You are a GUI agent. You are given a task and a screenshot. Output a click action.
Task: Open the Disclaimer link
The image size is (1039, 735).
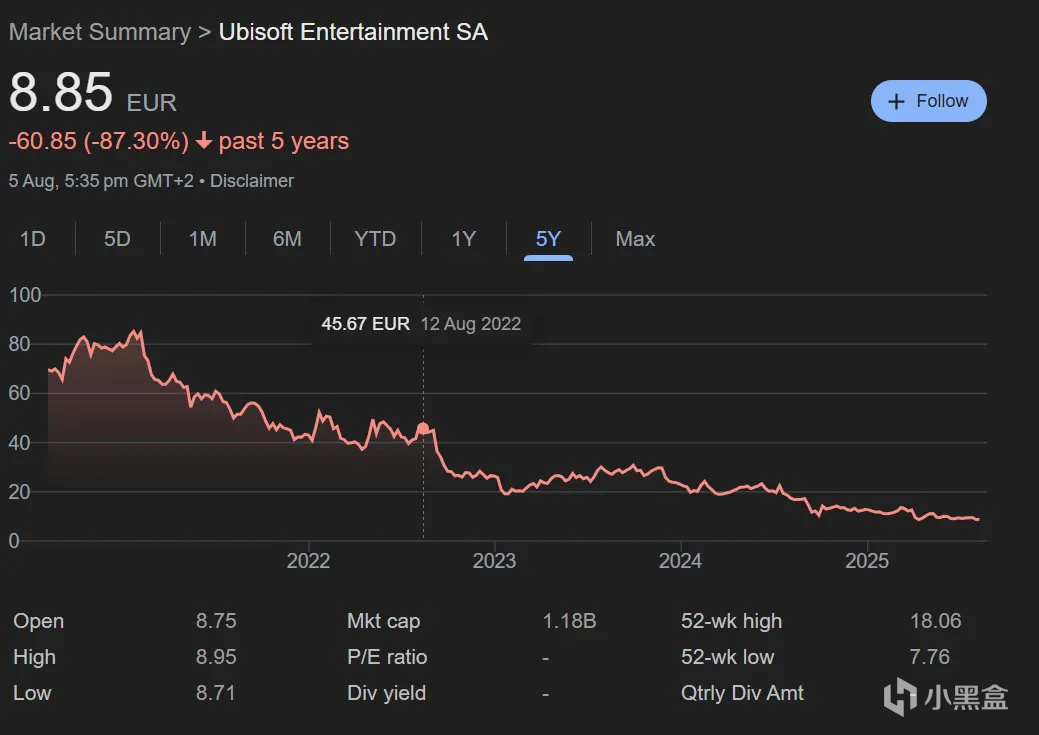252,181
